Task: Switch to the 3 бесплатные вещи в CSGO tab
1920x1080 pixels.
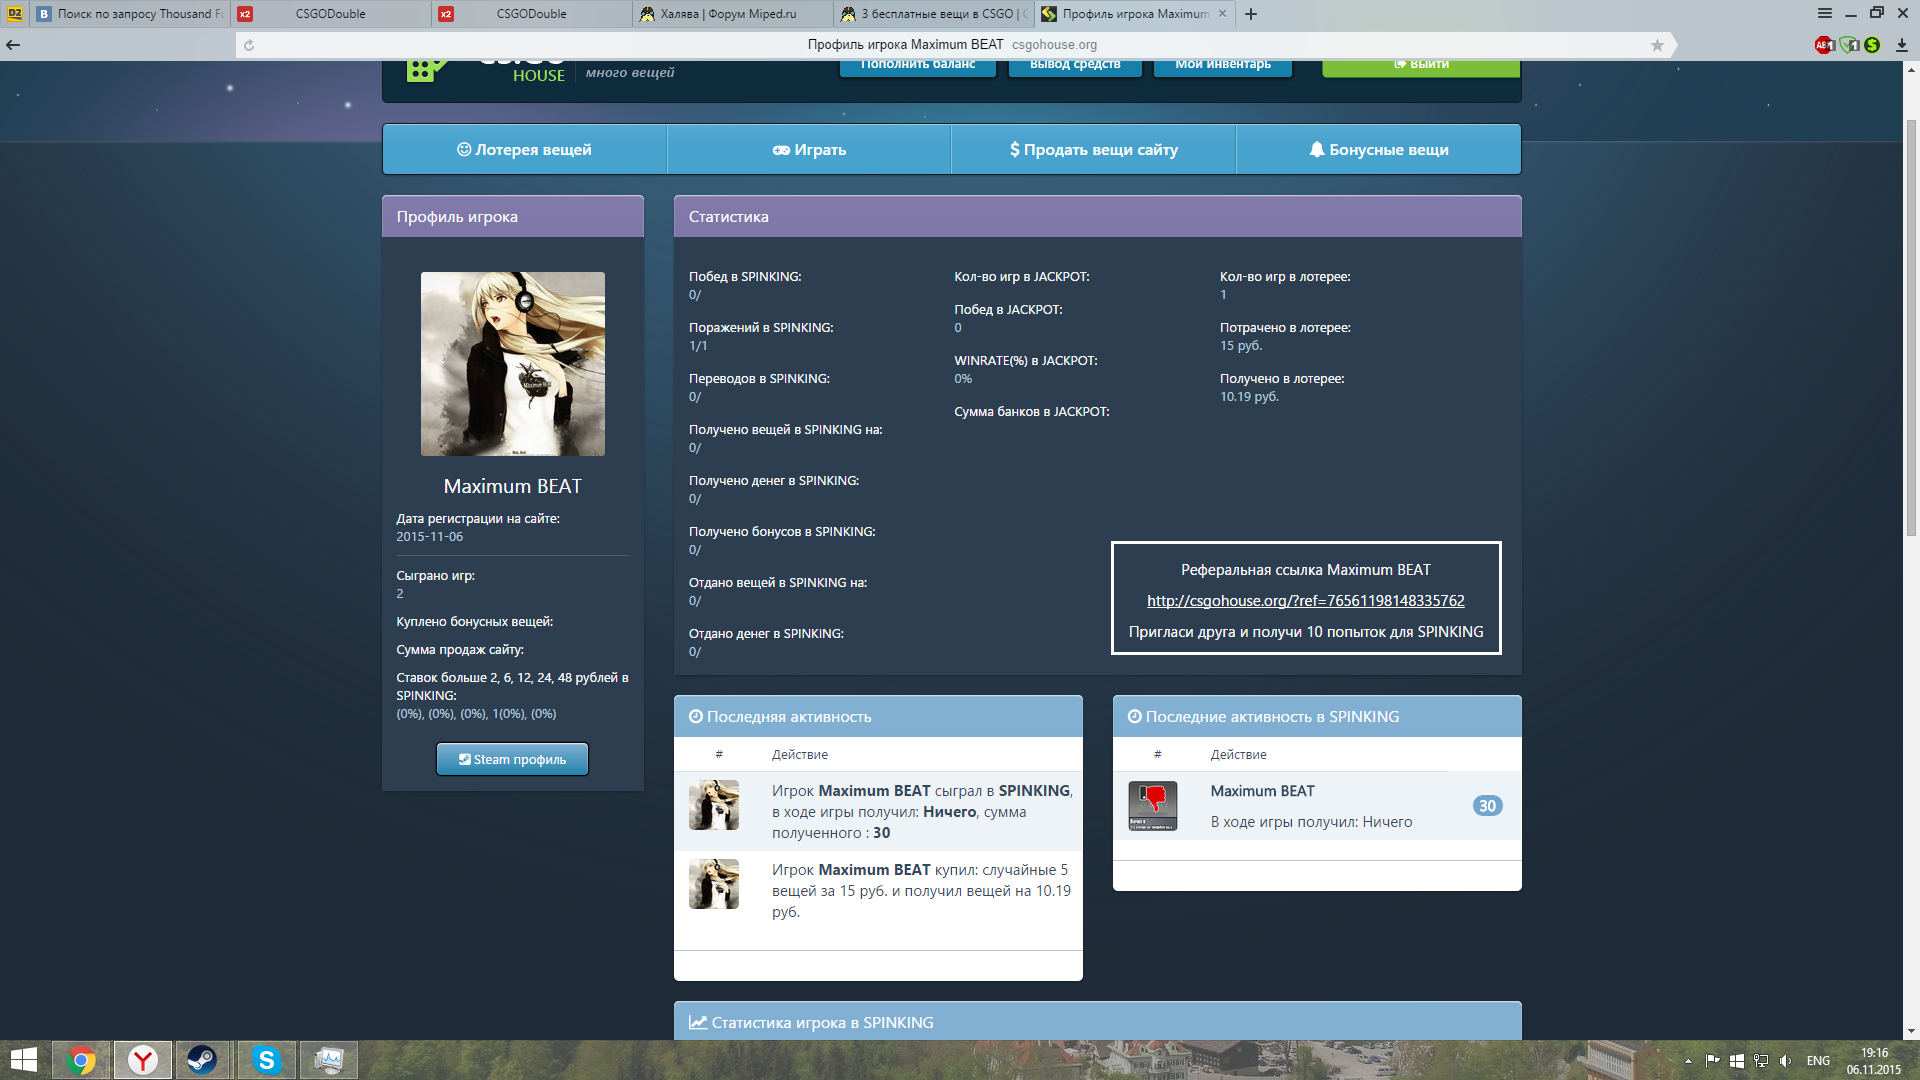Action: tap(933, 14)
